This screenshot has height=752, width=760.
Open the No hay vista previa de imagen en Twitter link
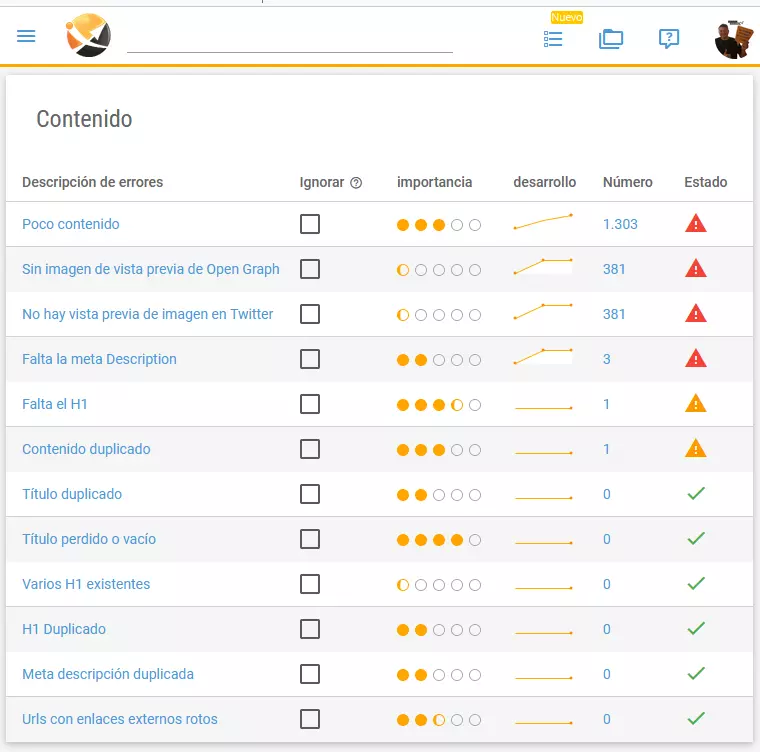147,314
